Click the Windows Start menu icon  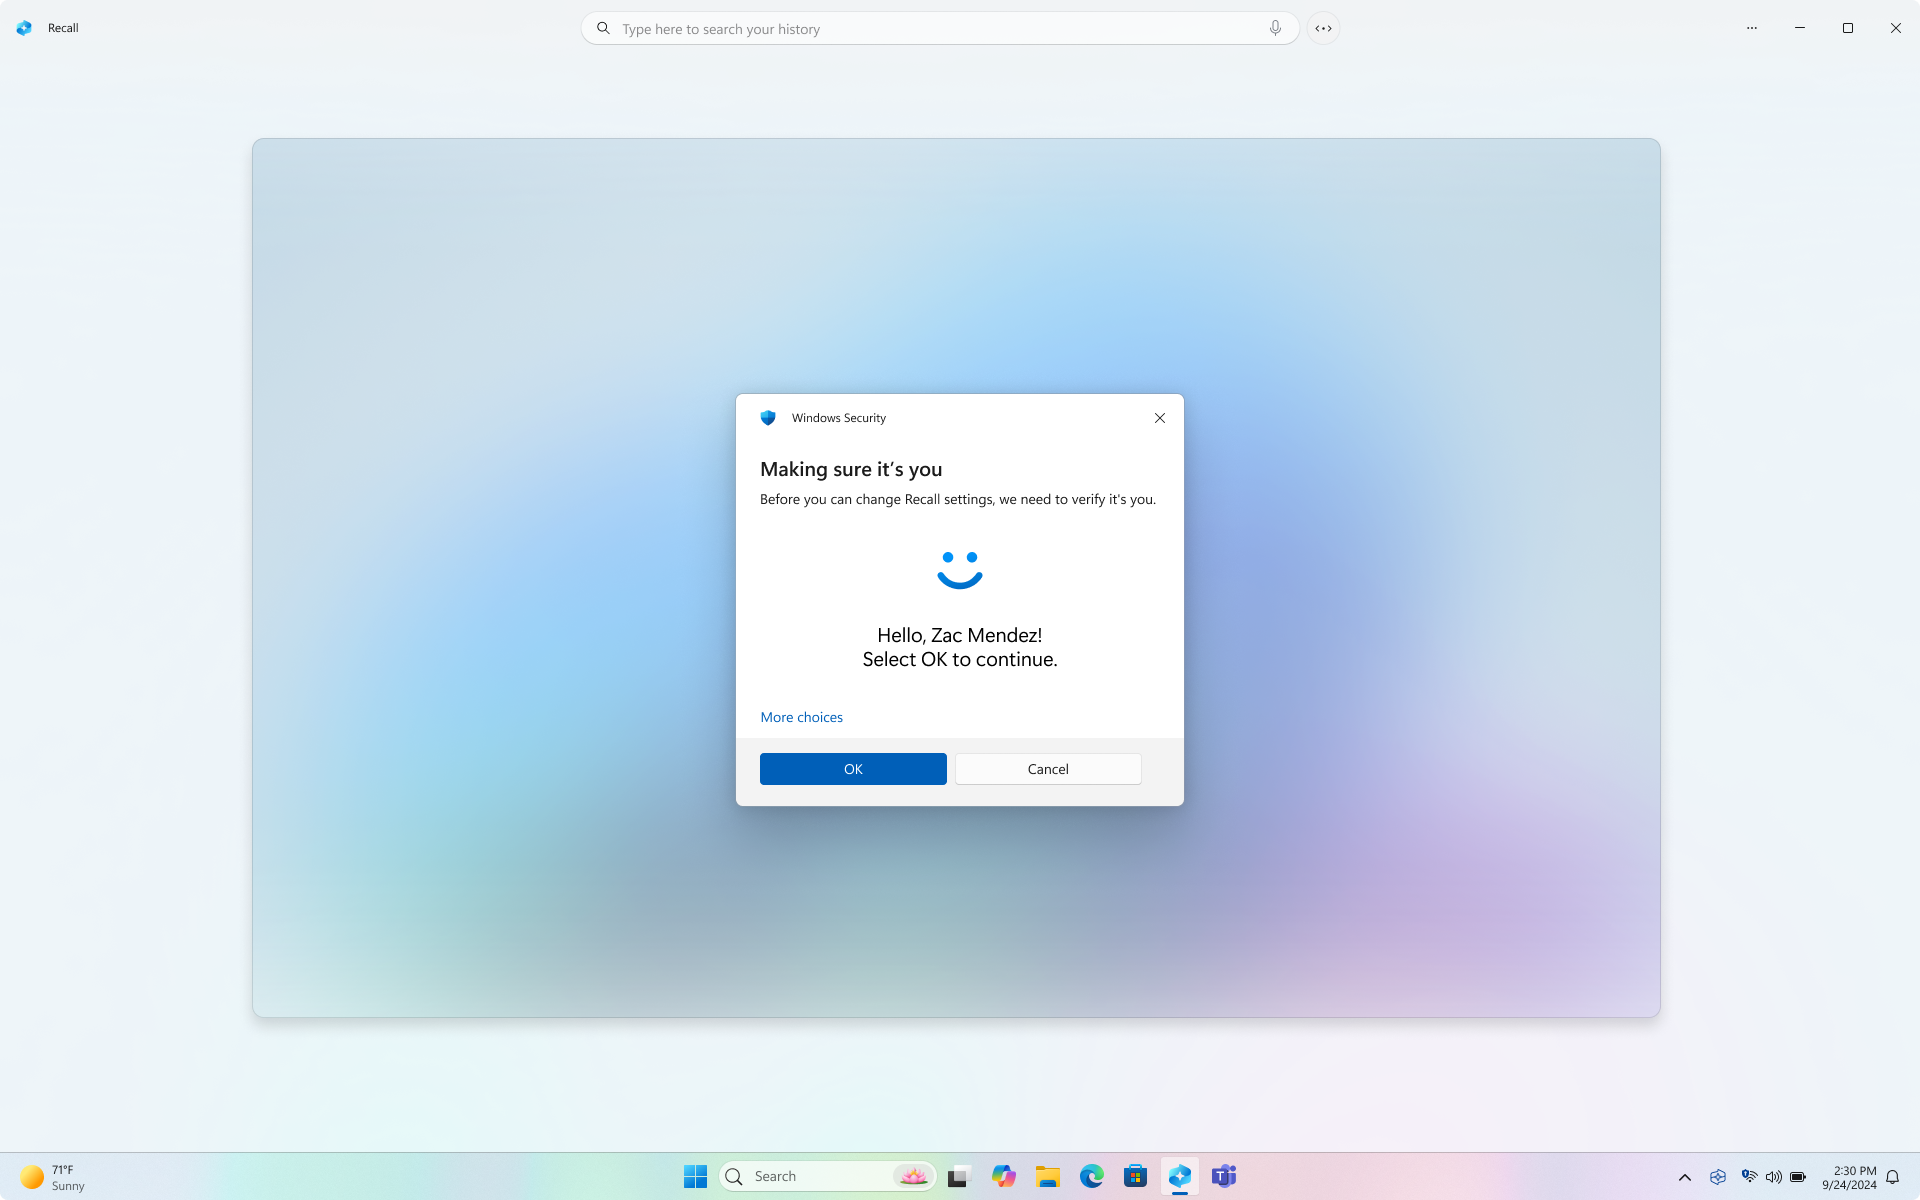[x=695, y=1176]
